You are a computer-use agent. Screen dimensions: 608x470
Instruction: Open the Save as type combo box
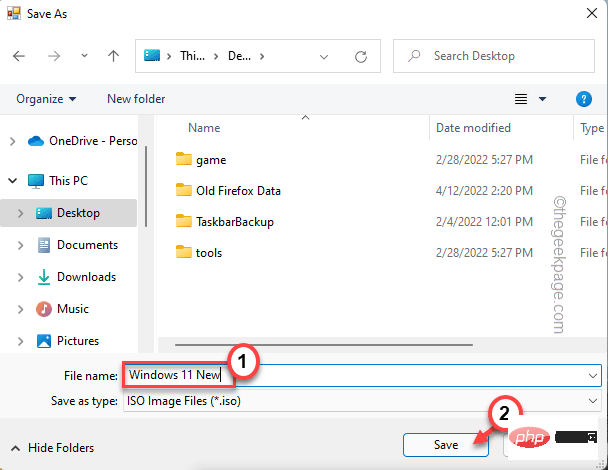tap(362, 401)
